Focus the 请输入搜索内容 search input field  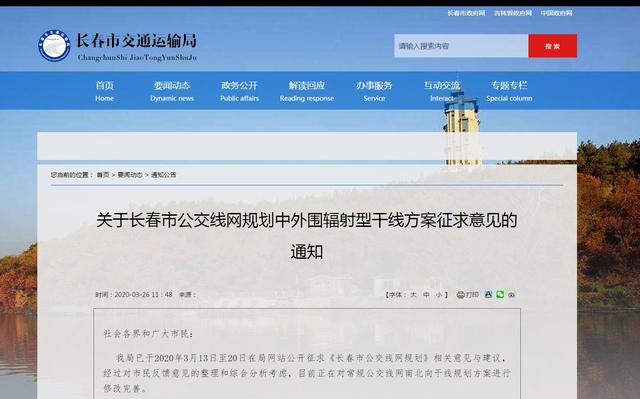click(461, 46)
